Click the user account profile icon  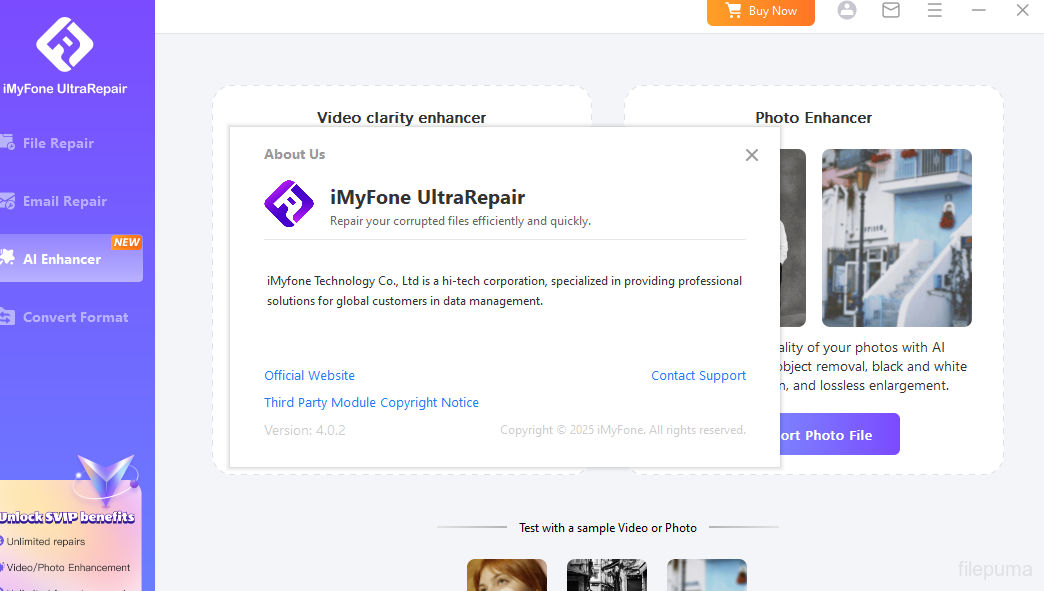point(847,11)
